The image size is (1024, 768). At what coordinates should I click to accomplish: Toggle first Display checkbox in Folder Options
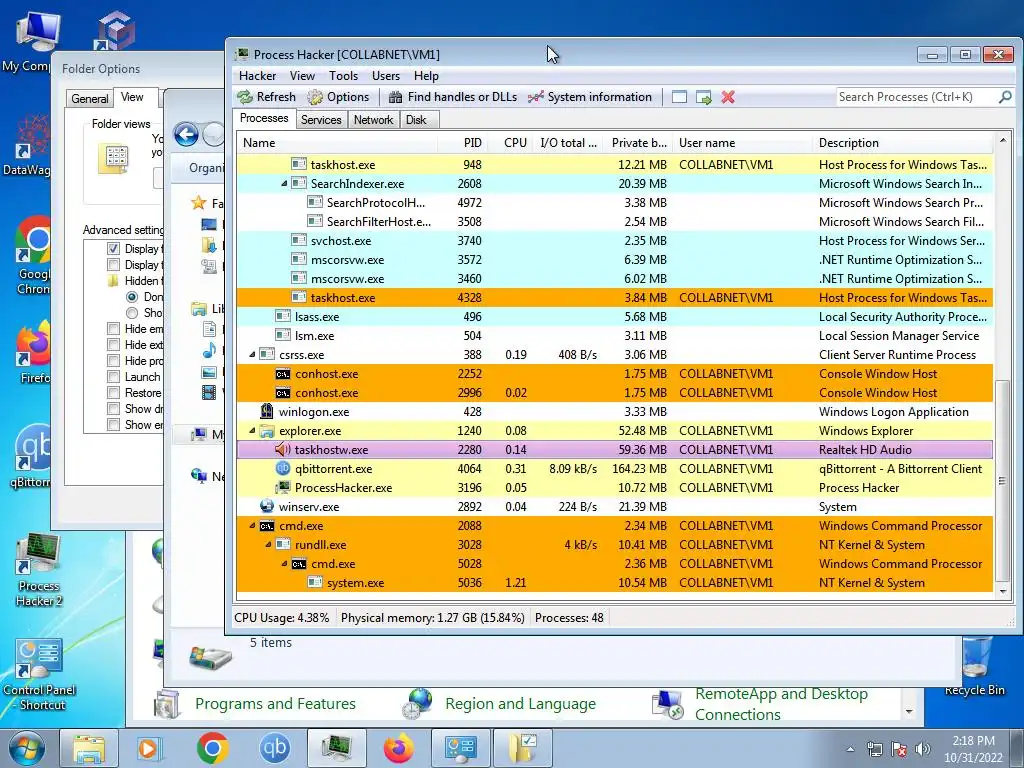[114, 248]
